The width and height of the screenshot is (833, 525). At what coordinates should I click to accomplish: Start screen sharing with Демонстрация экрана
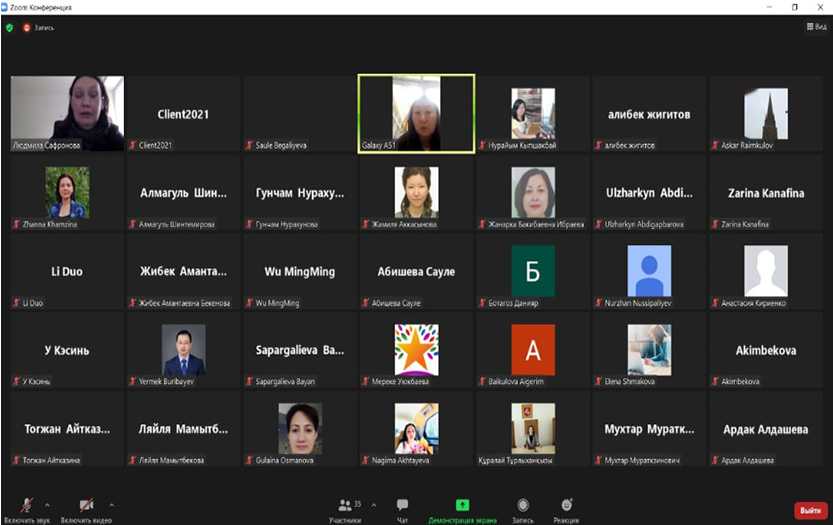pos(462,509)
